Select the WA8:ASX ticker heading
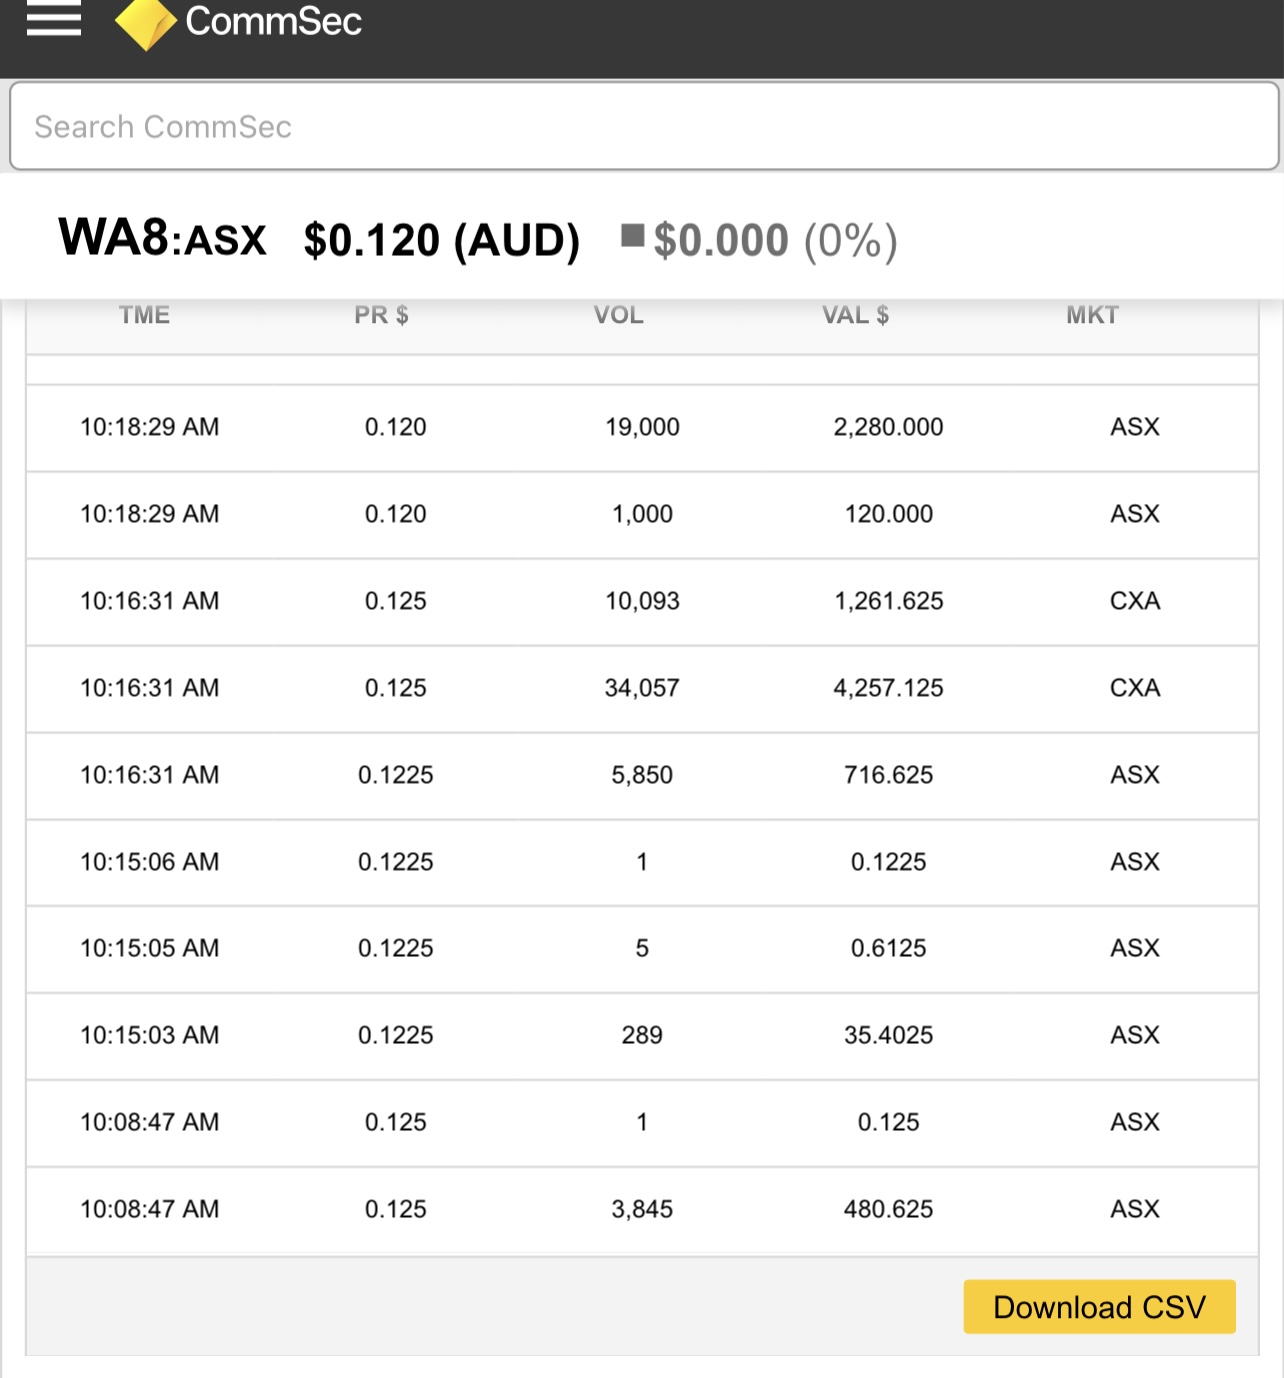The image size is (1284, 1378). [163, 239]
